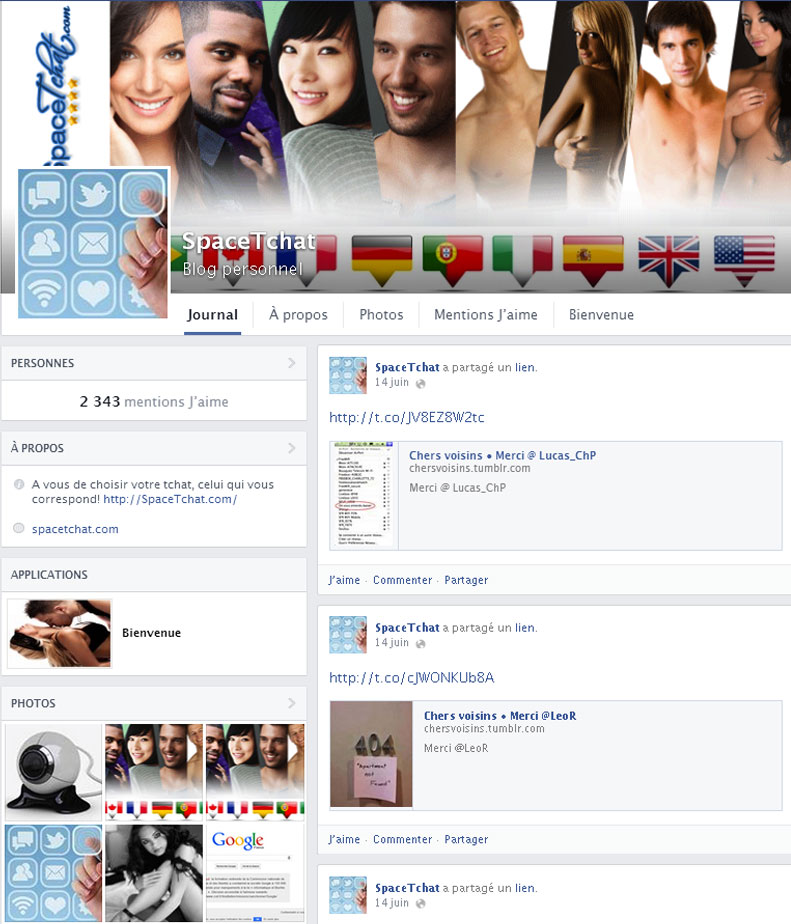Visit the spacetchat.com website link

[75, 529]
